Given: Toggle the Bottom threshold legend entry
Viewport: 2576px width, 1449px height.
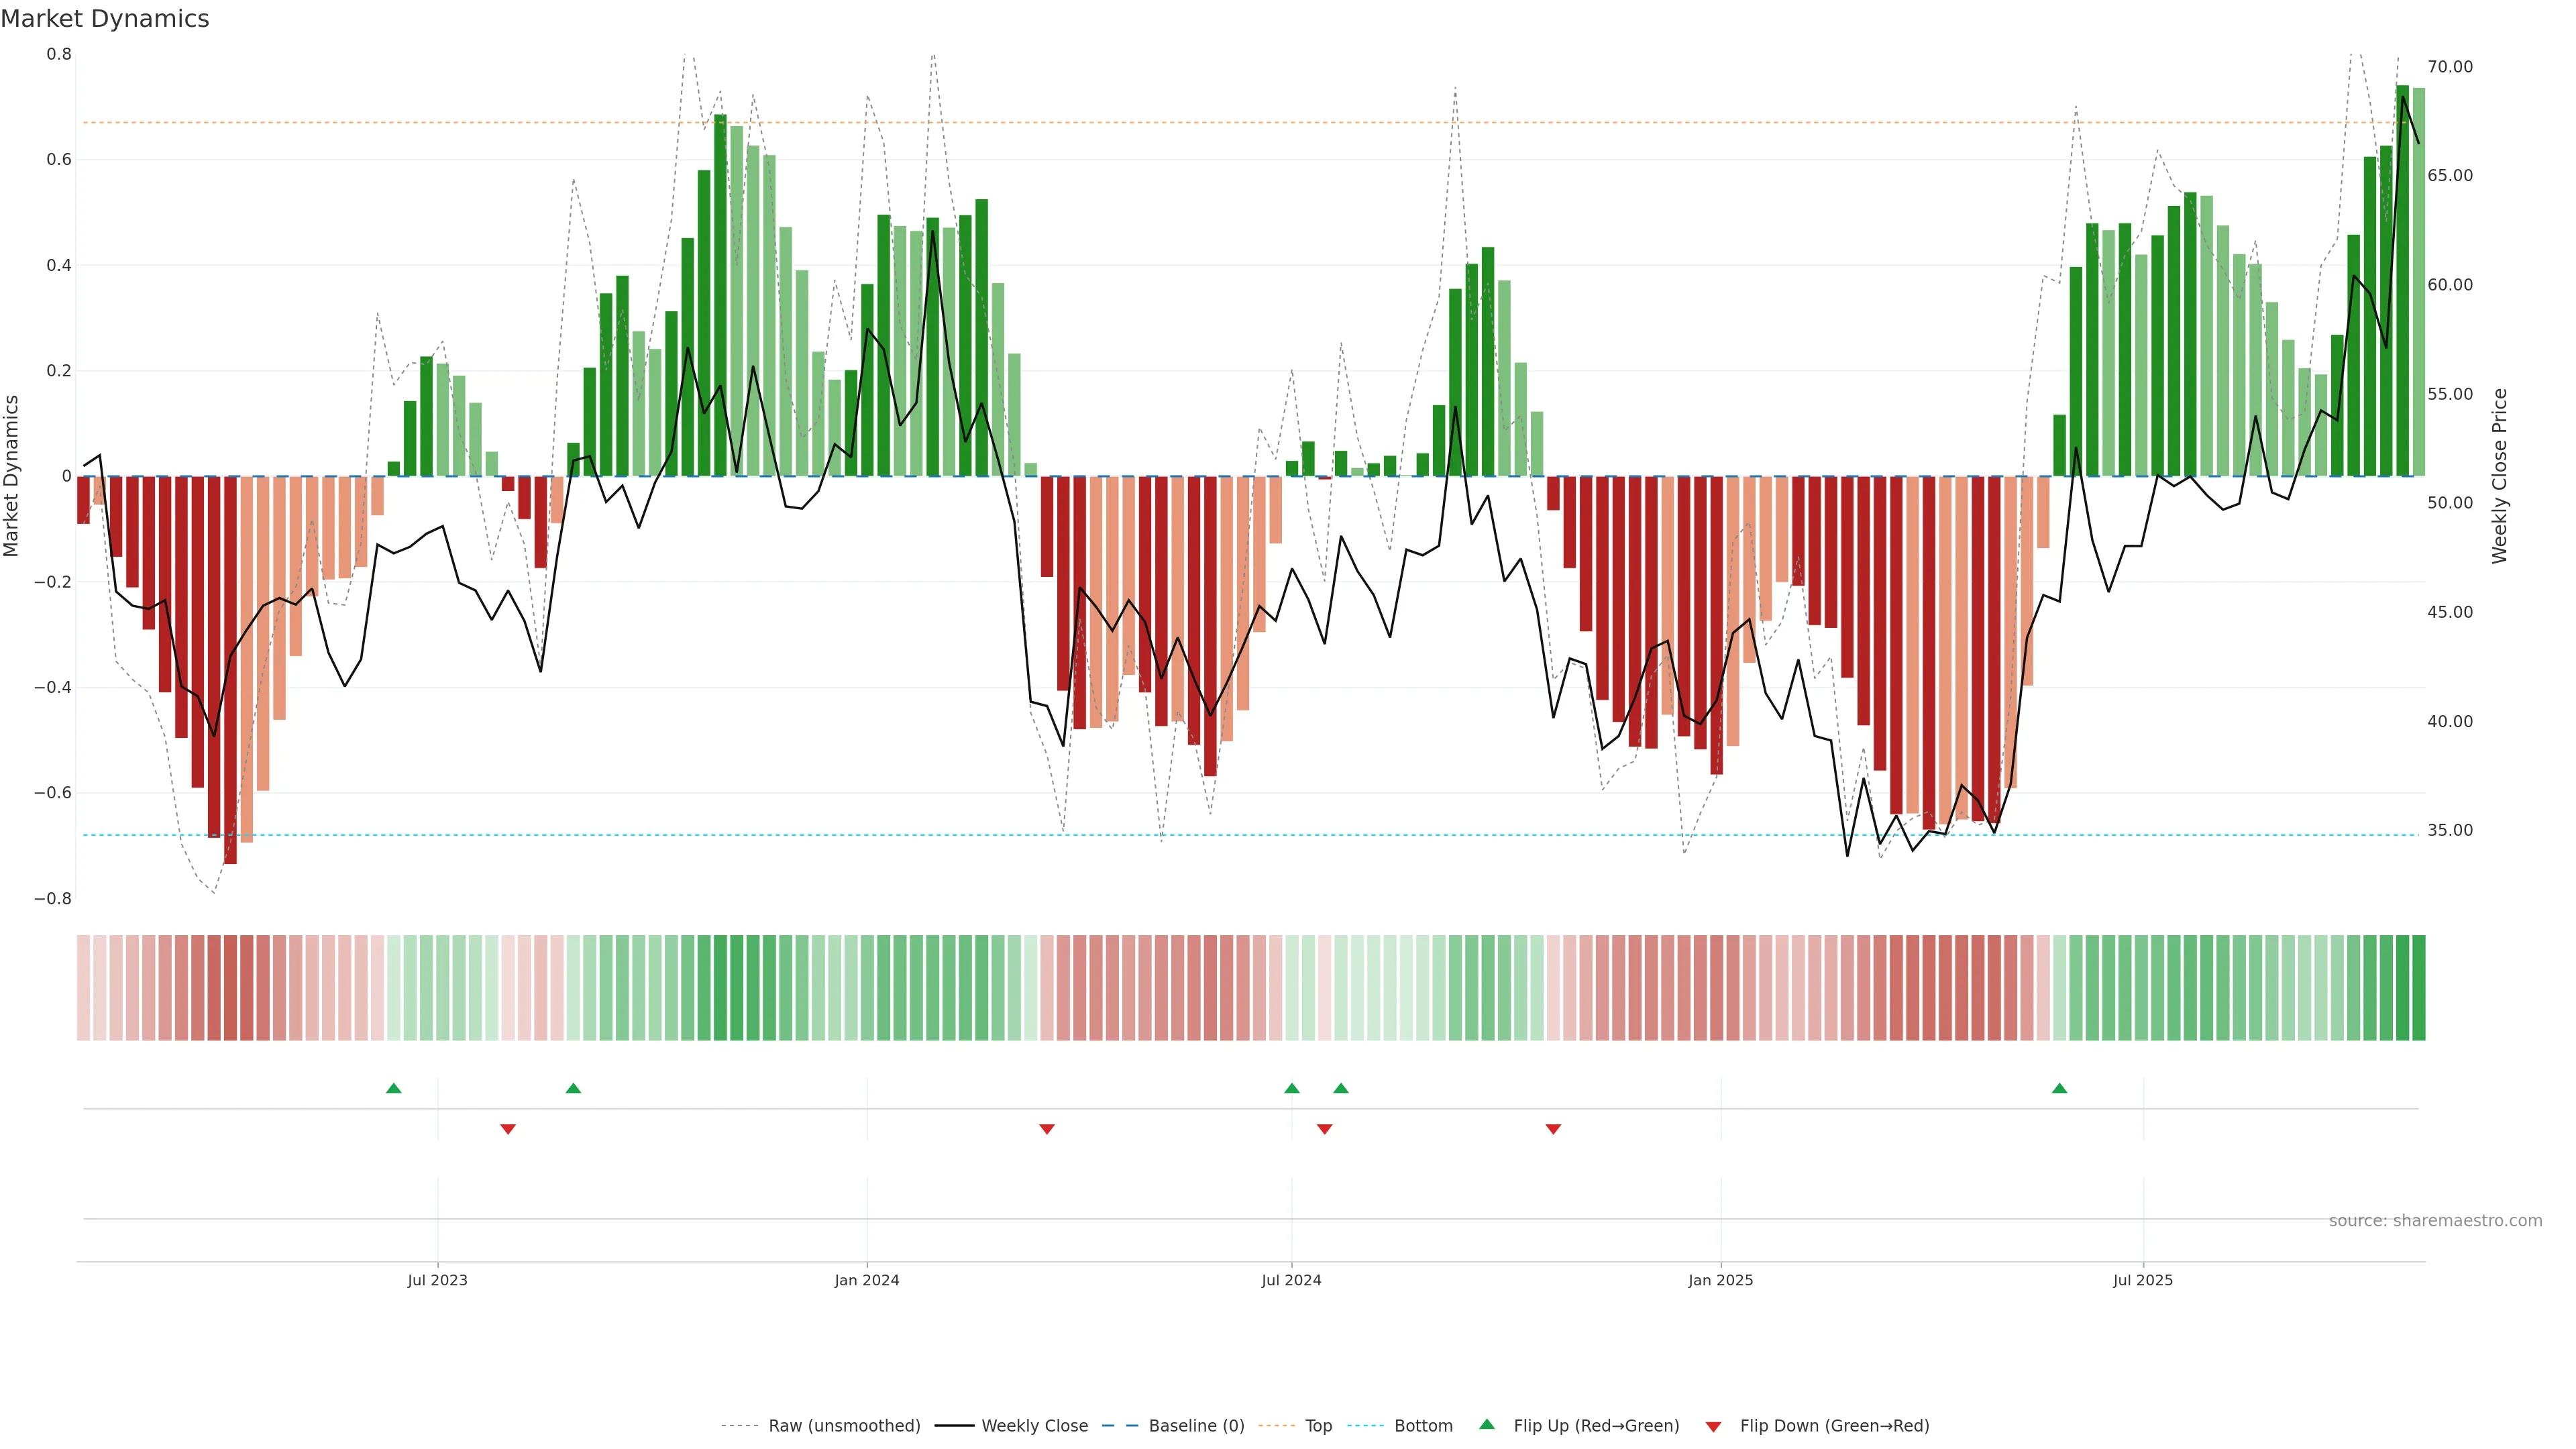Looking at the screenshot, I should [x=1423, y=1426].
